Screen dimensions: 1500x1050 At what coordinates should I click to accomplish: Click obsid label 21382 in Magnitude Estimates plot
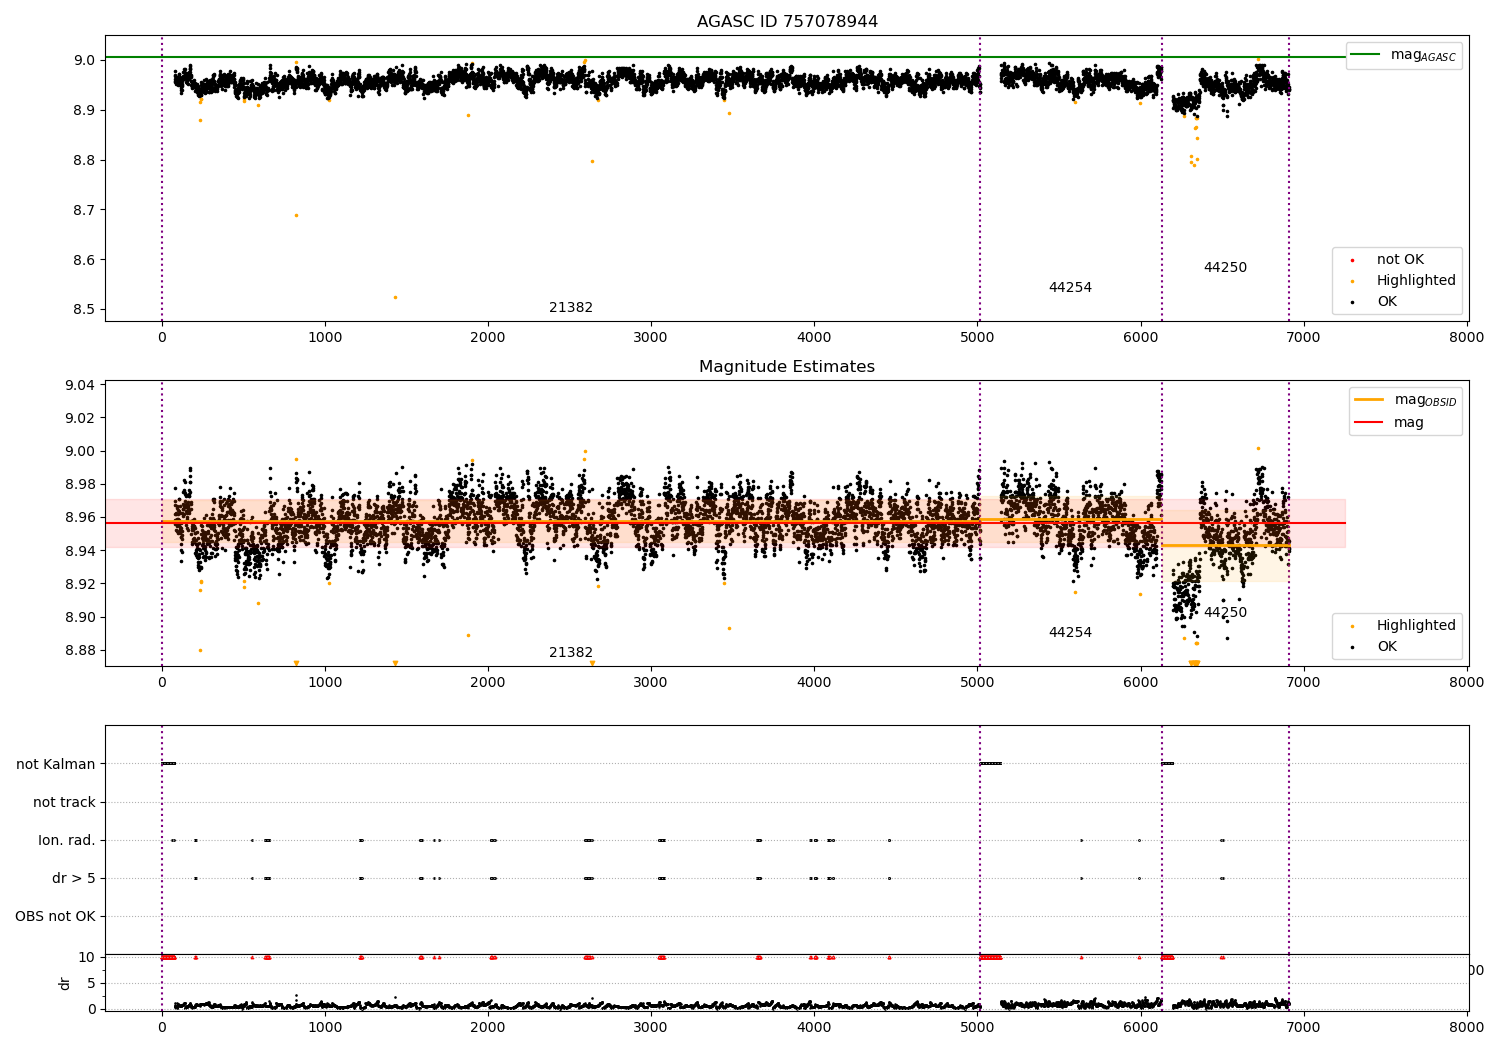pos(571,653)
